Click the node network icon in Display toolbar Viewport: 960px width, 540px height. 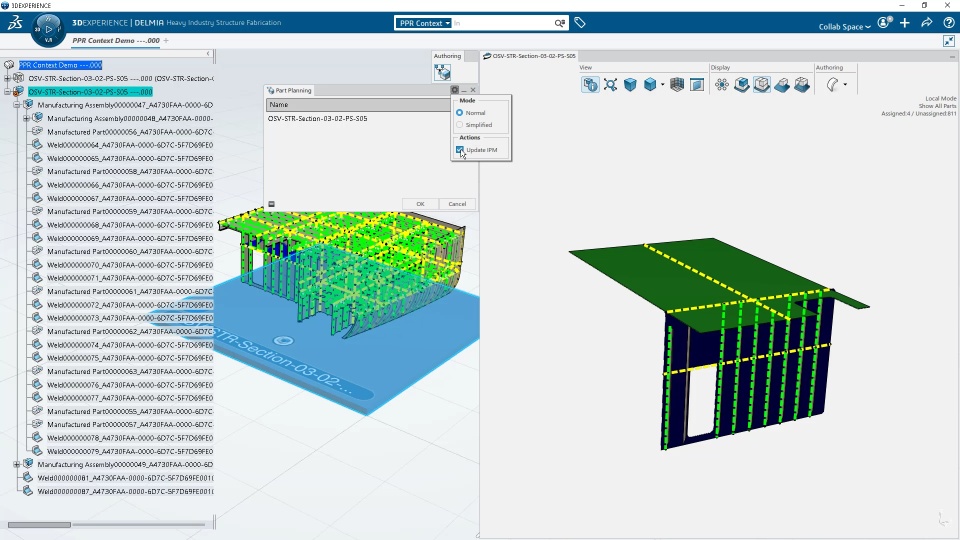pos(722,84)
